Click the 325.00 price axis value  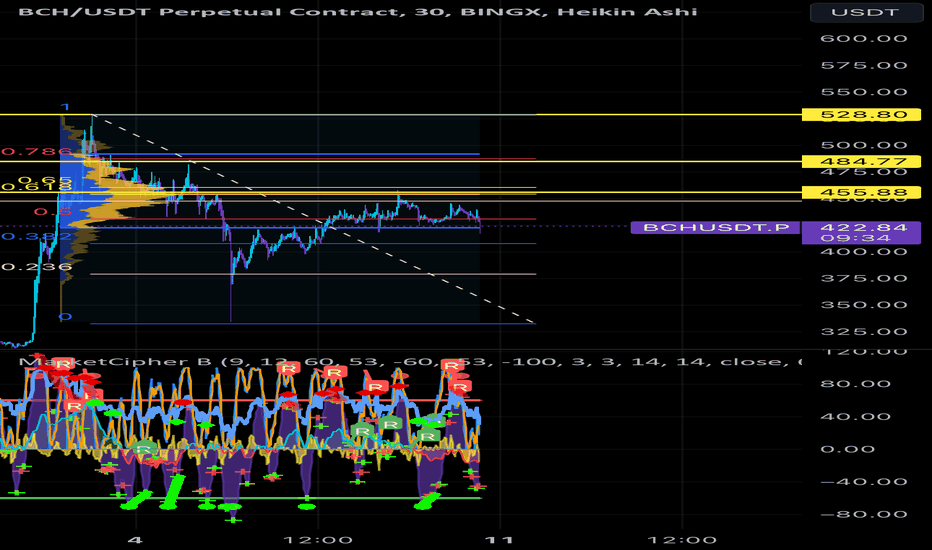[864, 332]
